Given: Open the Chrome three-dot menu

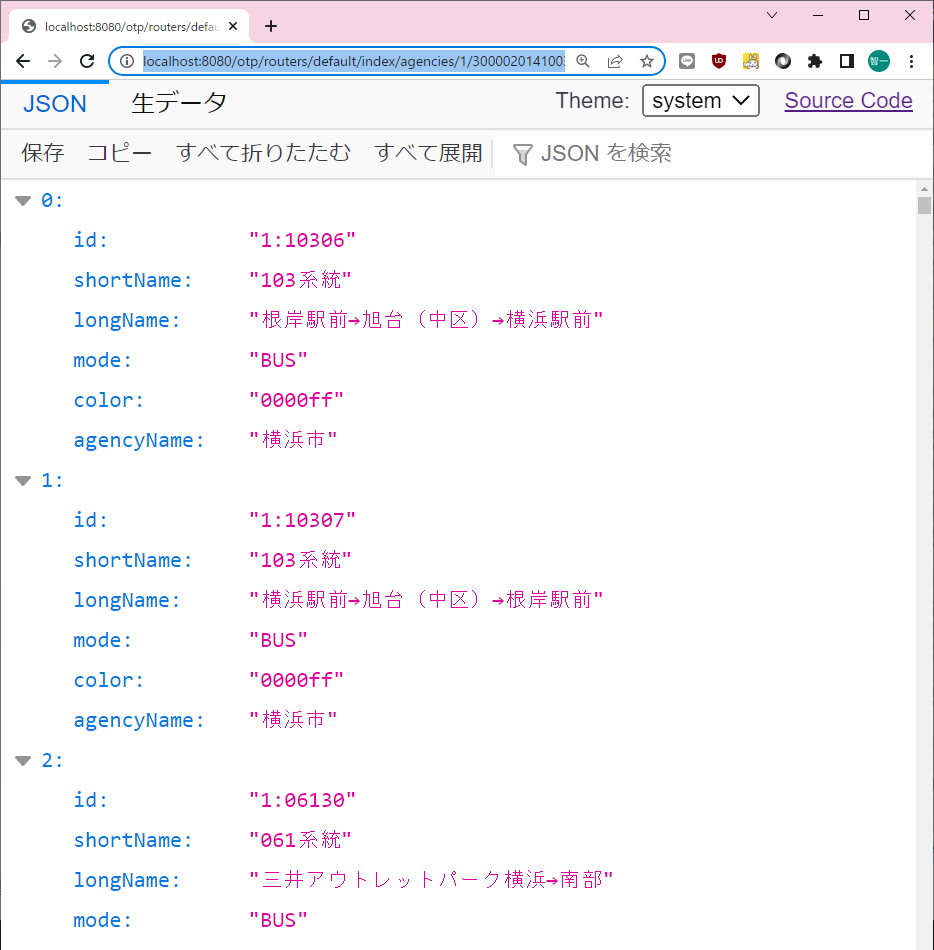Looking at the screenshot, I should (x=911, y=61).
